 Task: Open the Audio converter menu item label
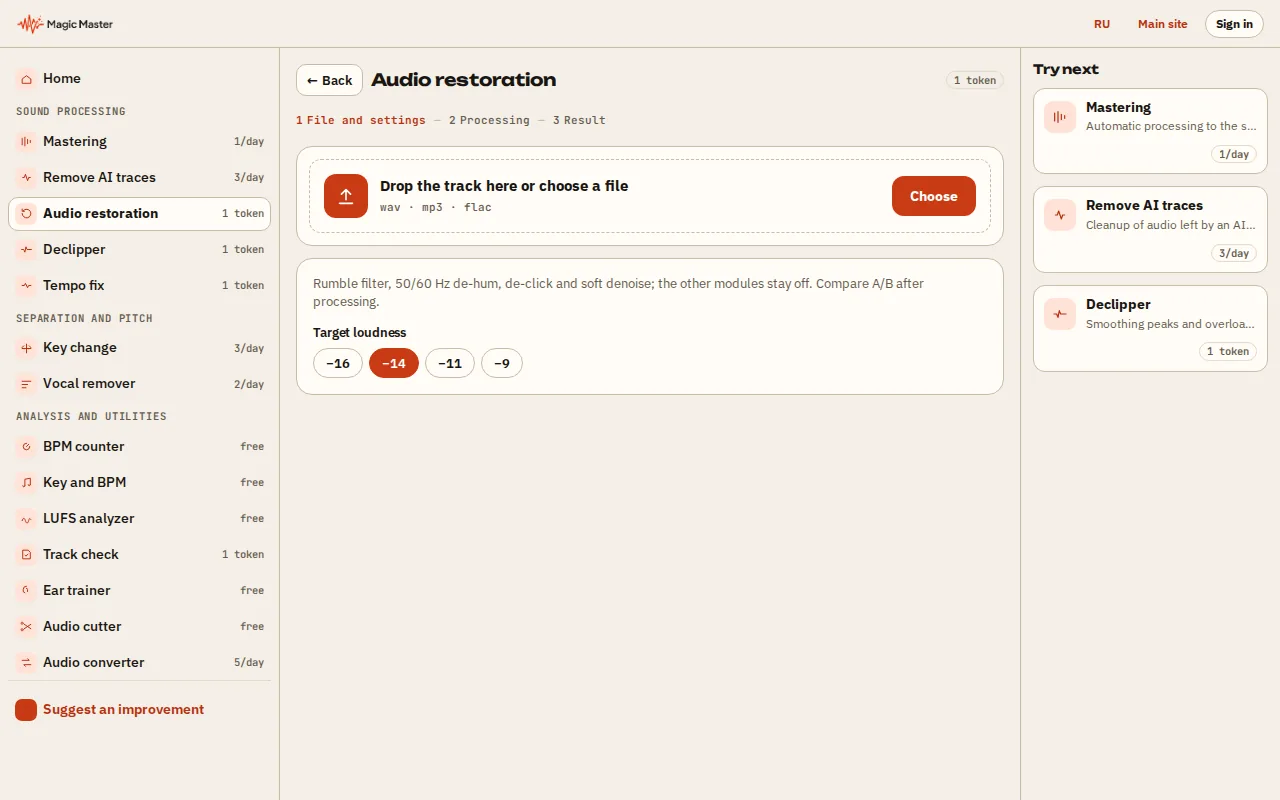pos(93,663)
